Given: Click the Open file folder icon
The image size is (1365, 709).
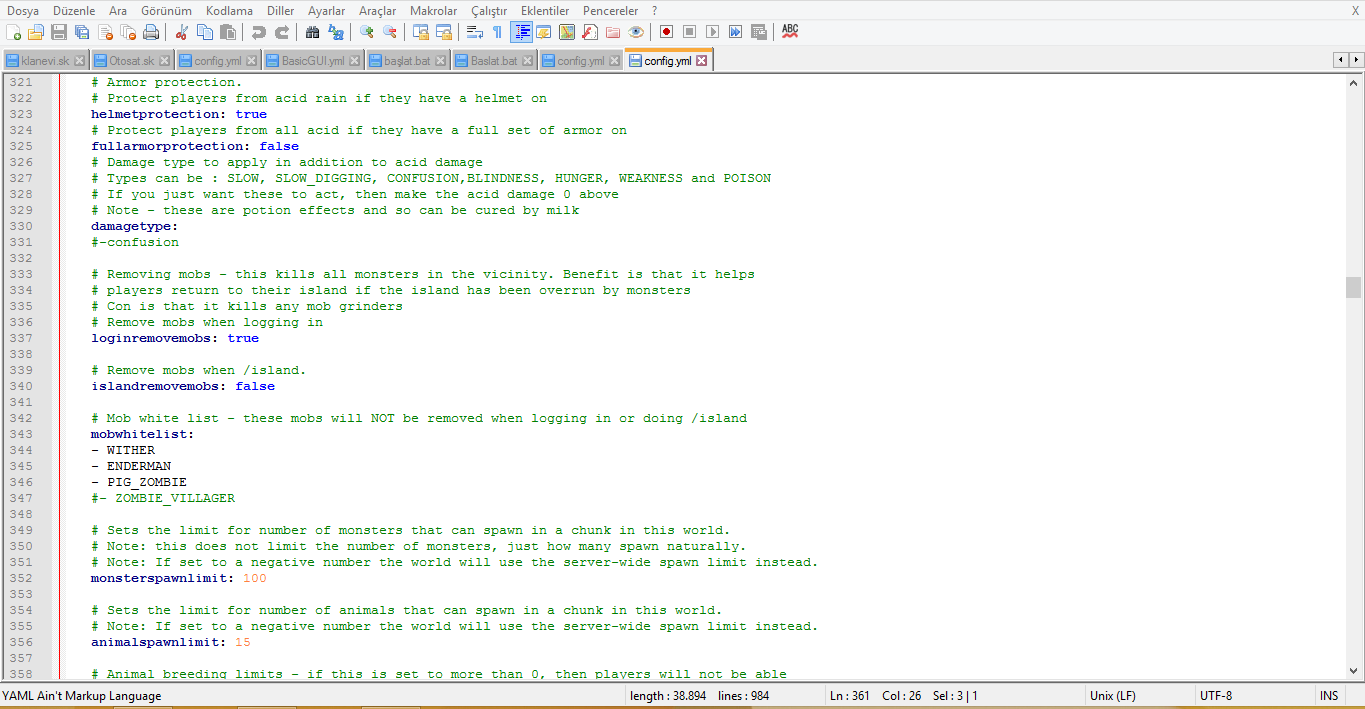Looking at the screenshot, I should (x=36, y=32).
